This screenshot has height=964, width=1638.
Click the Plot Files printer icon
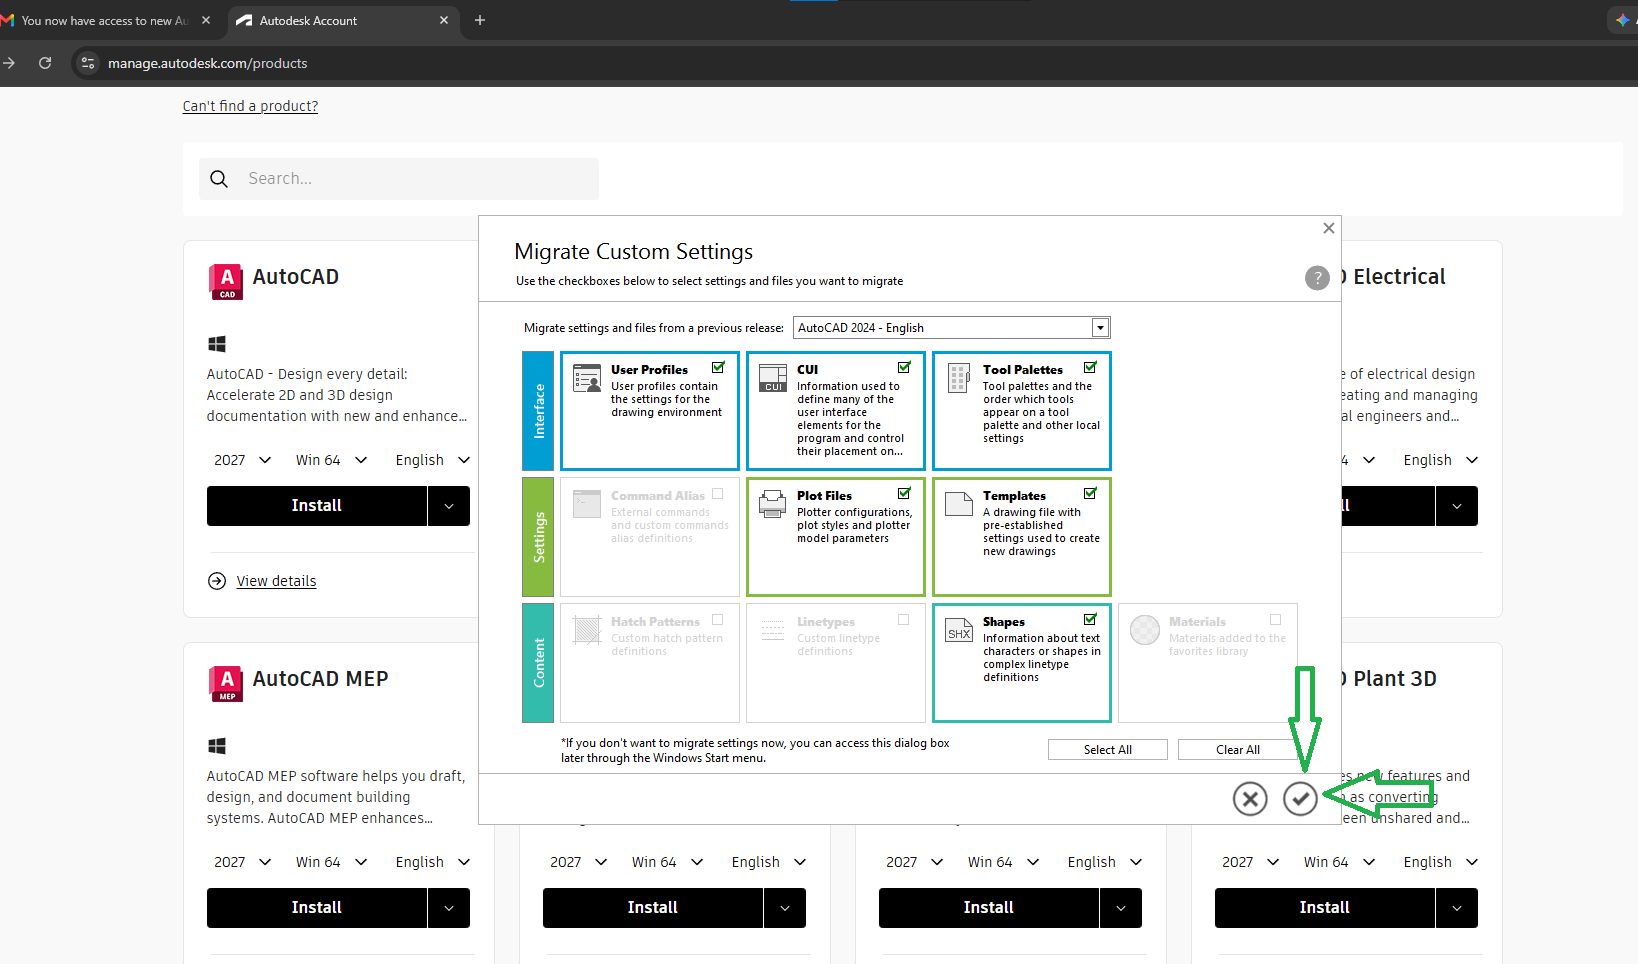pos(773,504)
